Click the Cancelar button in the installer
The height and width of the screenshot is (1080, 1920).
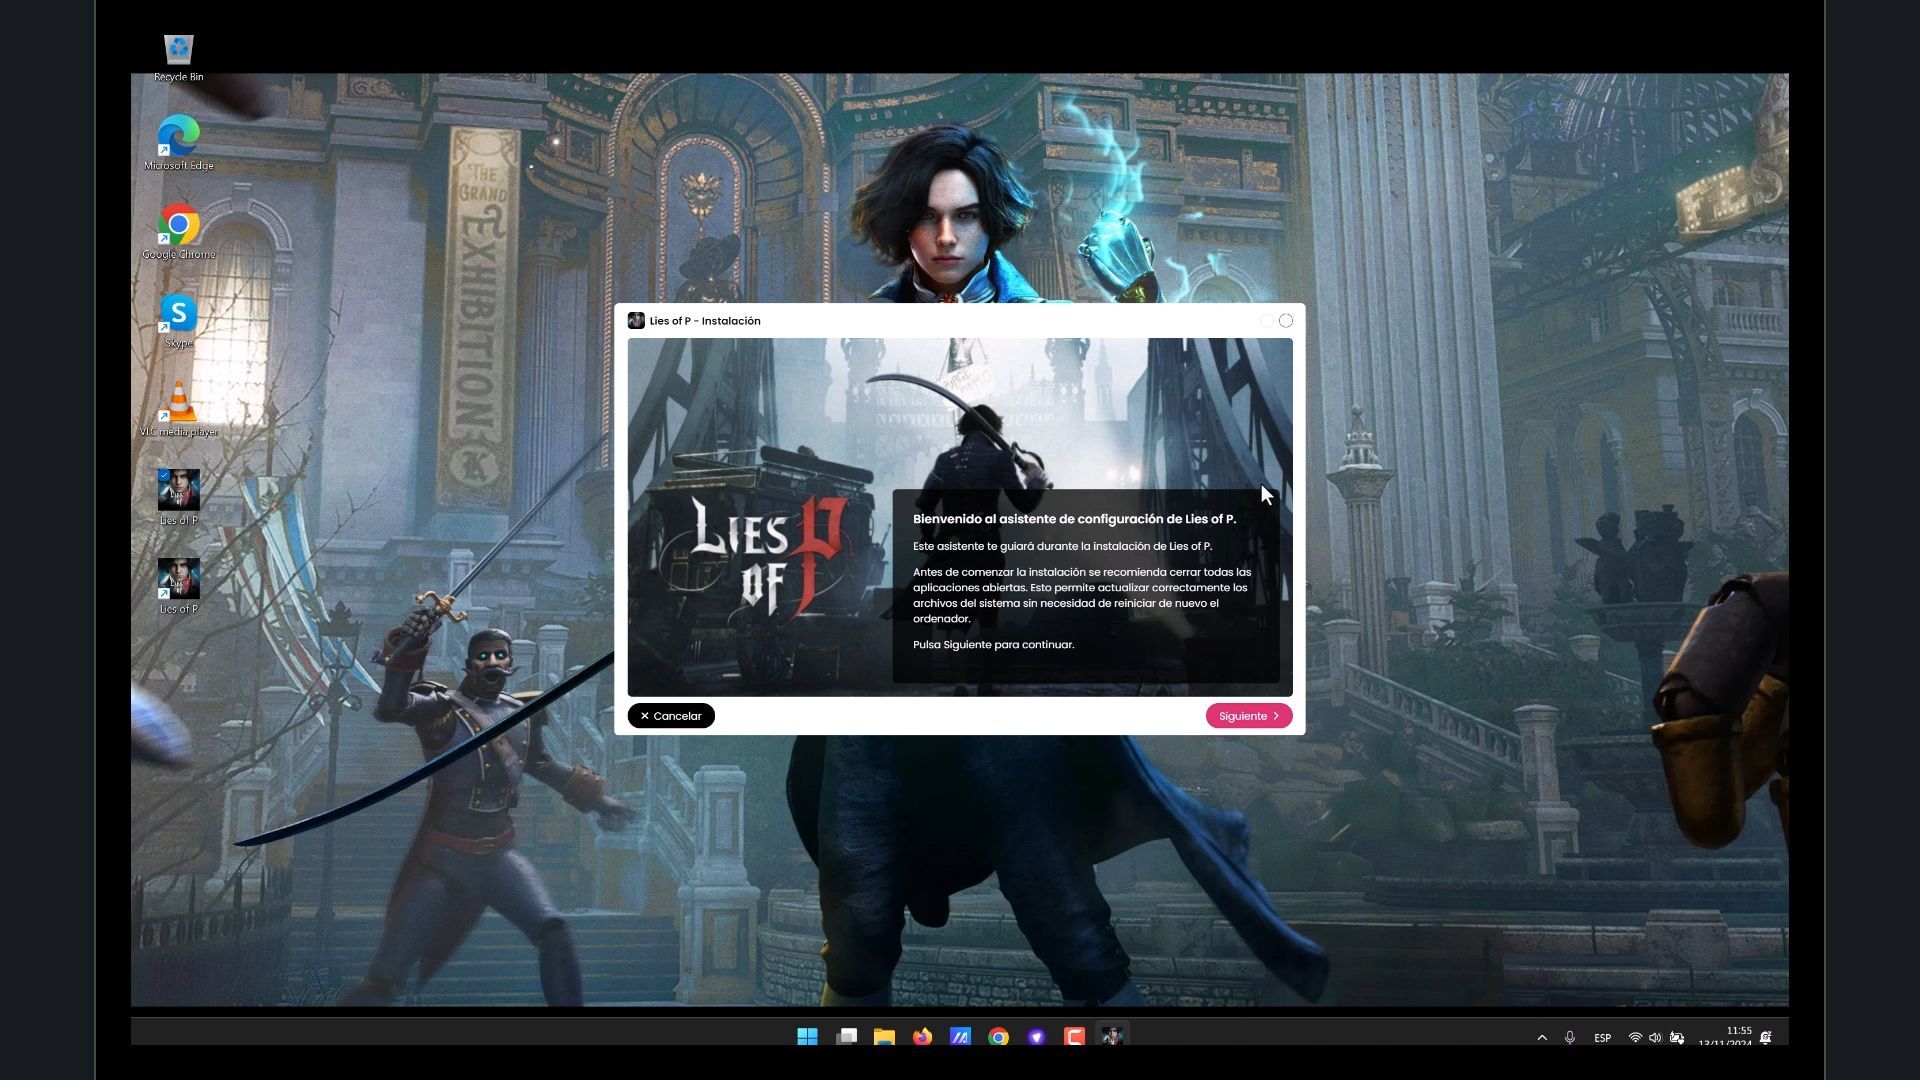(x=671, y=716)
